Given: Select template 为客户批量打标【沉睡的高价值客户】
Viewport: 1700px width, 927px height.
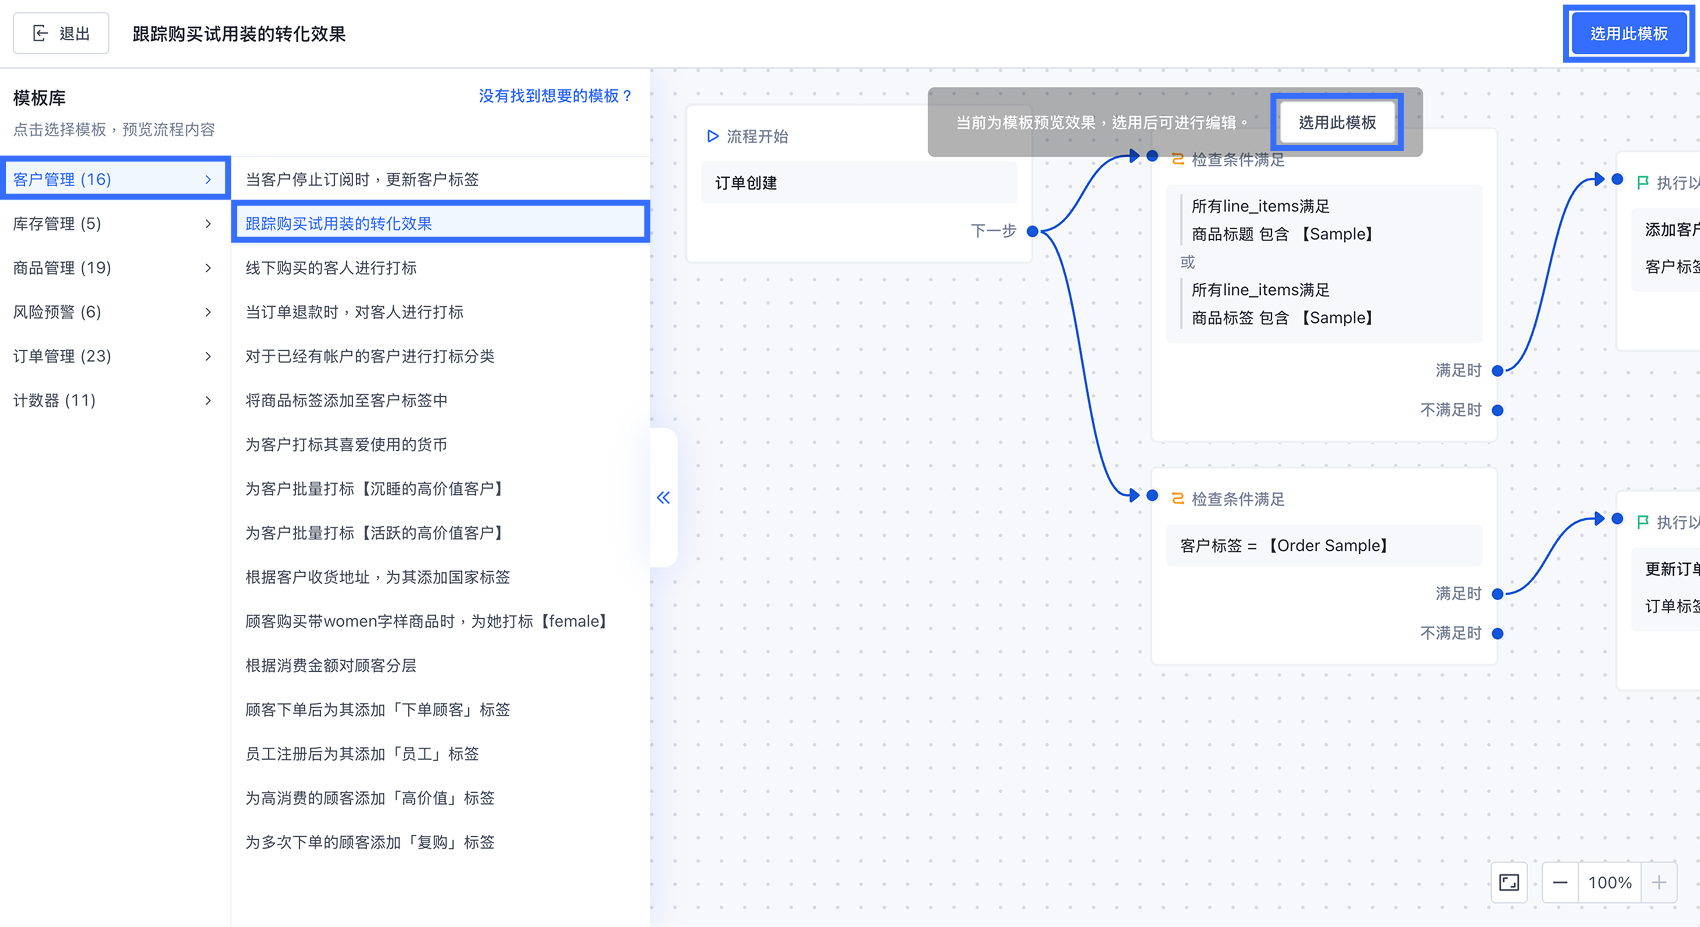Looking at the screenshot, I should pyautogui.click(x=441, y=488).
